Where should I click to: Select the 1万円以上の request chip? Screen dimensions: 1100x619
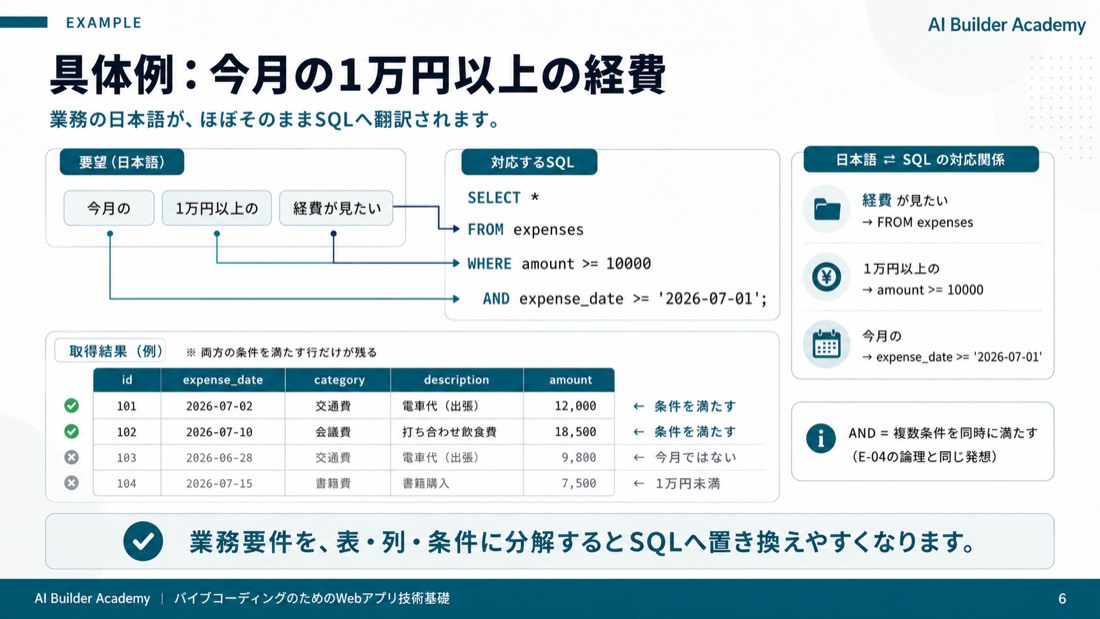pos(217,208)
